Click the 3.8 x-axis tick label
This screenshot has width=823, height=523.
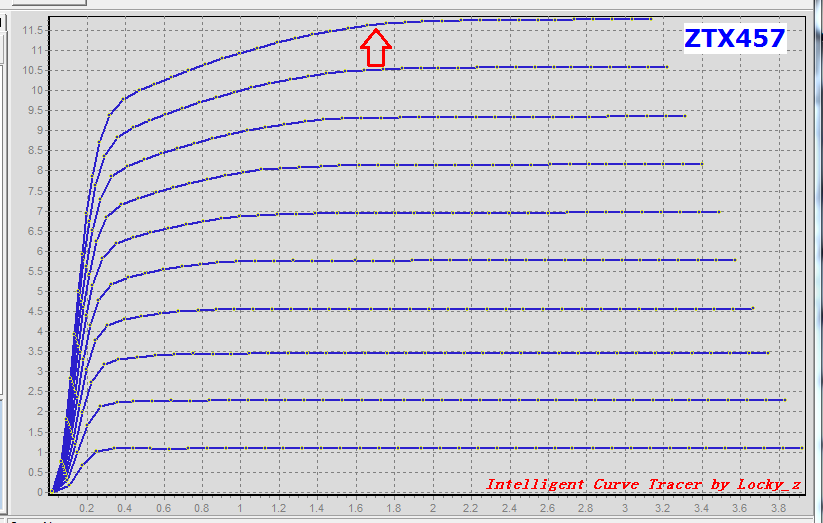[x=778, y=508]
